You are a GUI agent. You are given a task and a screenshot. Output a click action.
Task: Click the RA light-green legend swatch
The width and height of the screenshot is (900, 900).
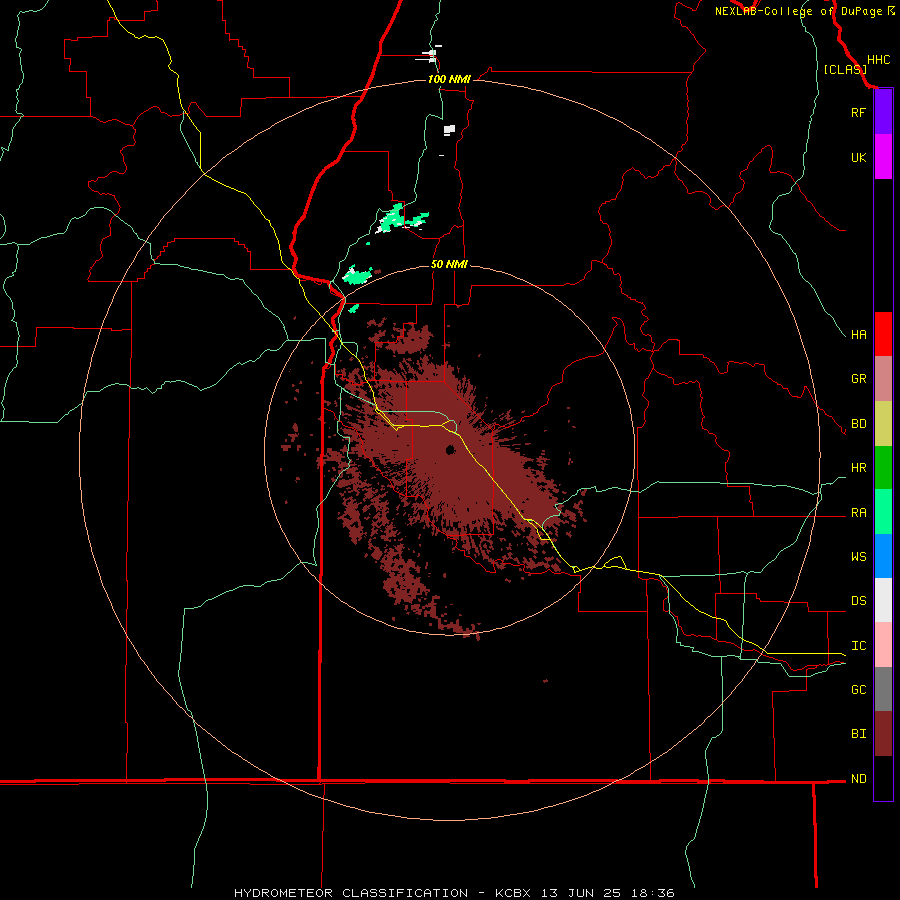pos(883,512)
